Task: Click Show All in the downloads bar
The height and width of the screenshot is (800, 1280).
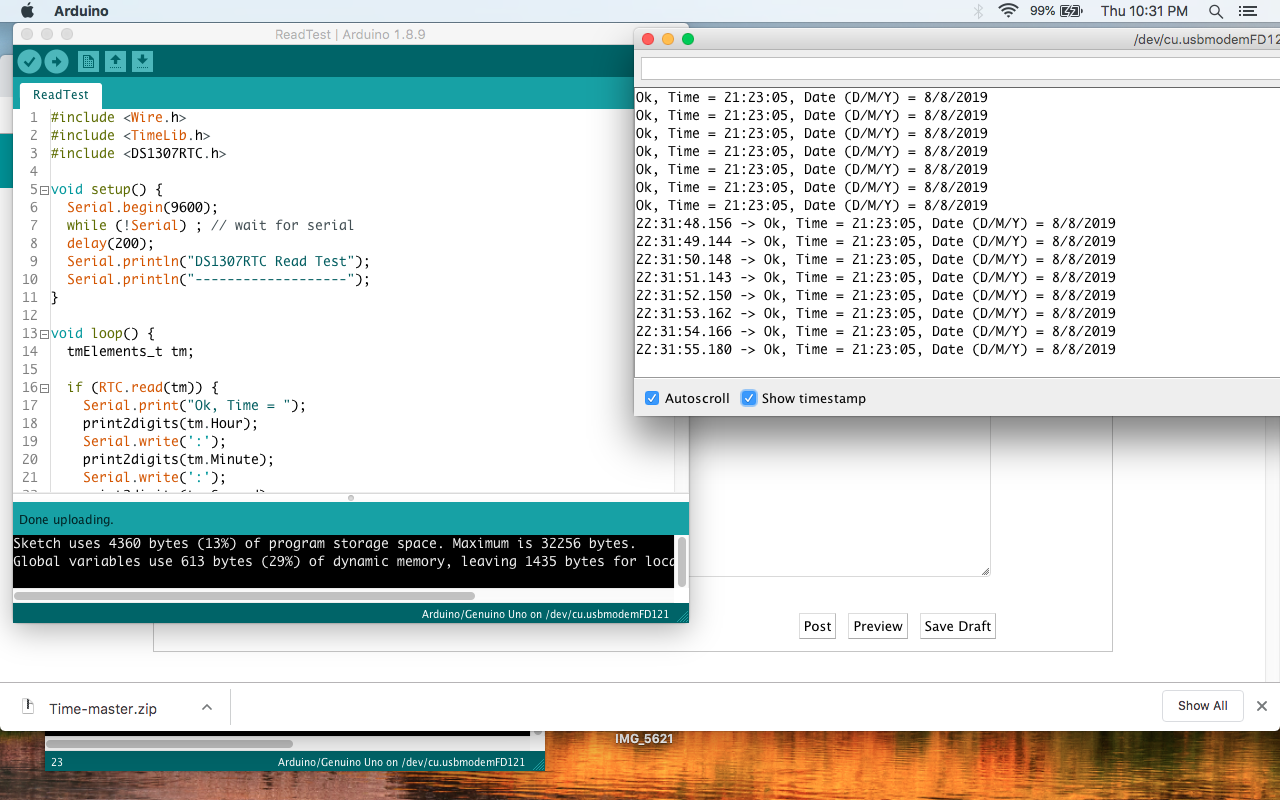Action: coord(1202,706)
